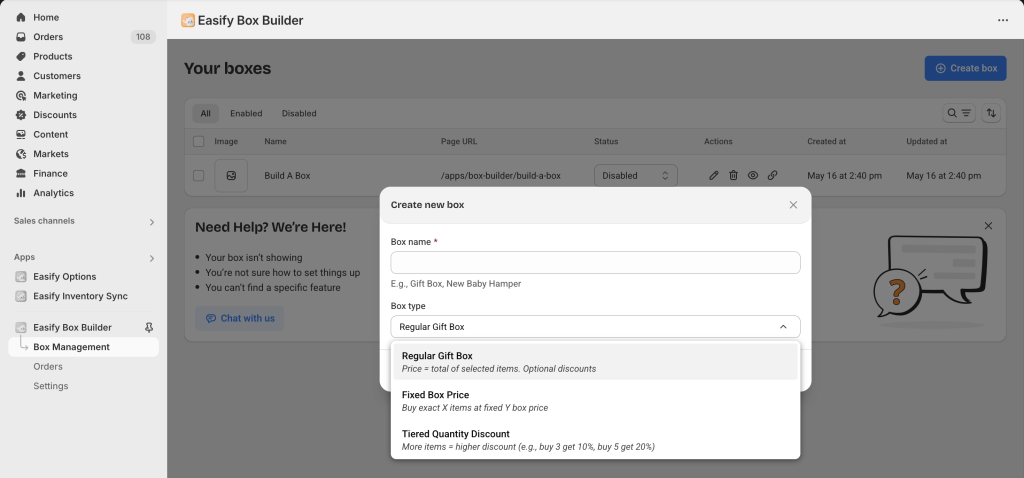Click the Create box button
The height and width of the screenshot is (478, 1024).
(965, 68)
